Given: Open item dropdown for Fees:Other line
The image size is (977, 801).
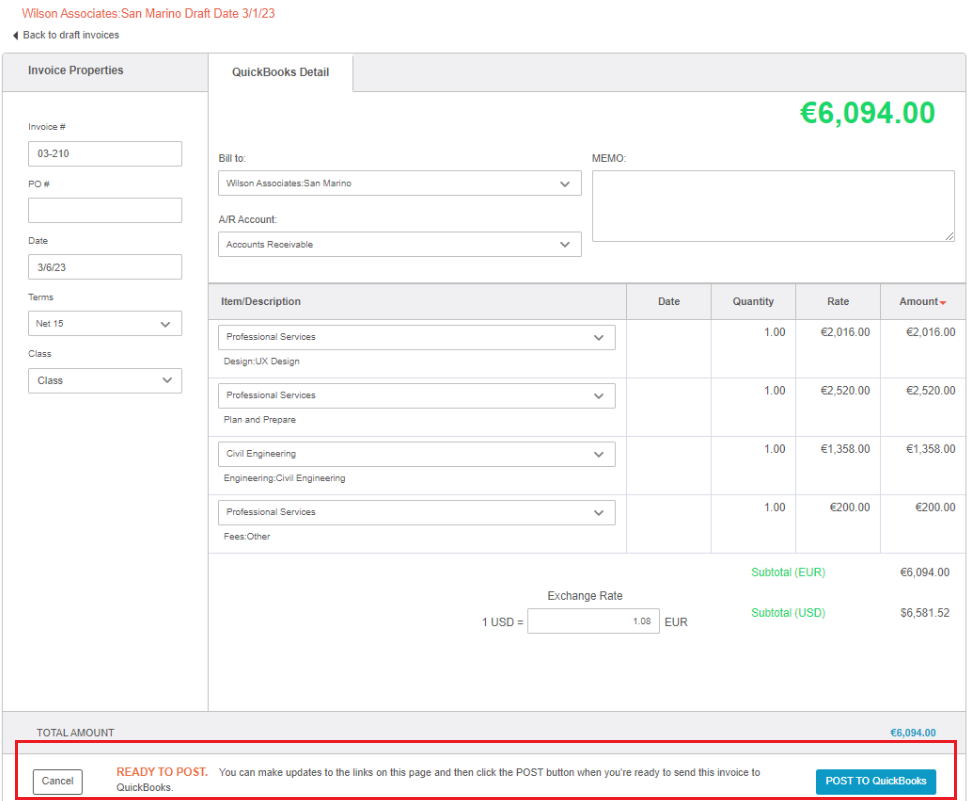Looking at the screenshot, I should pos(416,512).
